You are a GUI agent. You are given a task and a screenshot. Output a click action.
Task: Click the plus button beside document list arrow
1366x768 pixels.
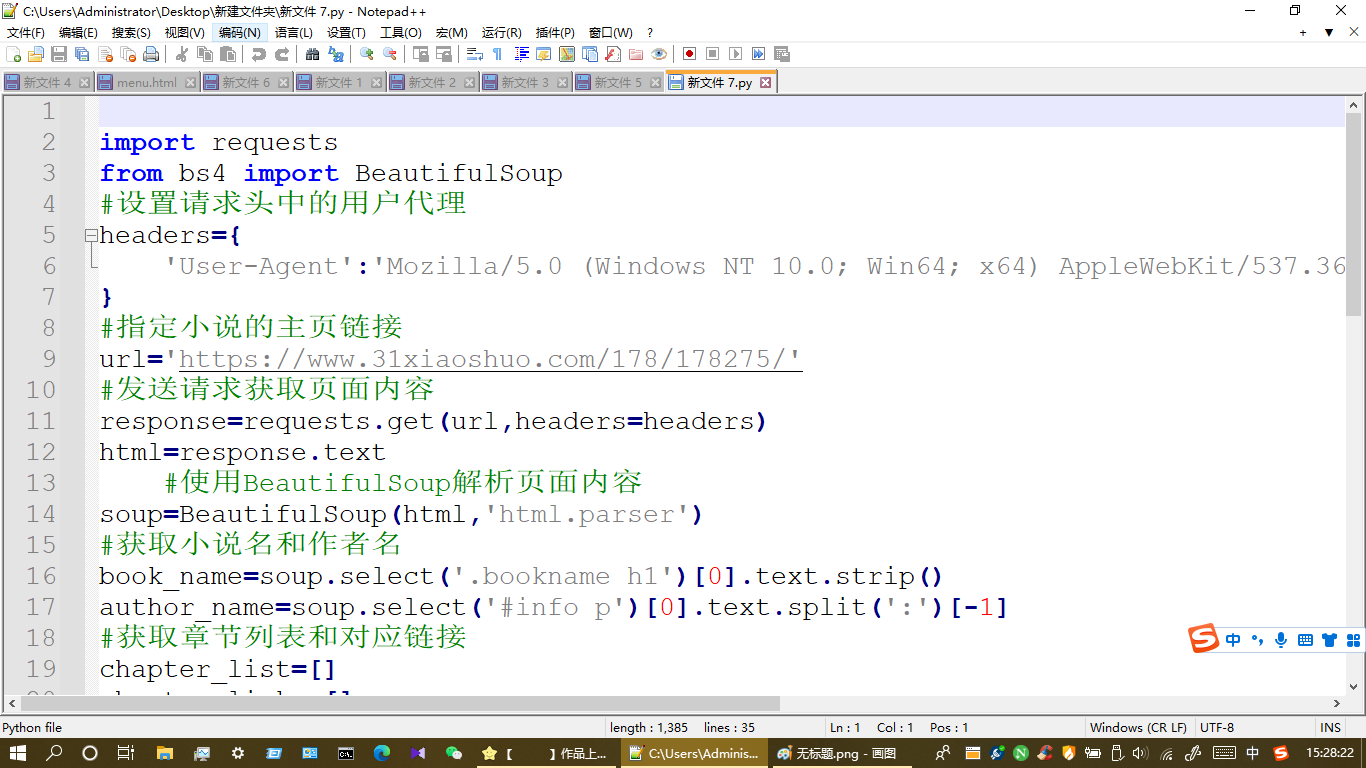coord(1303,33)
